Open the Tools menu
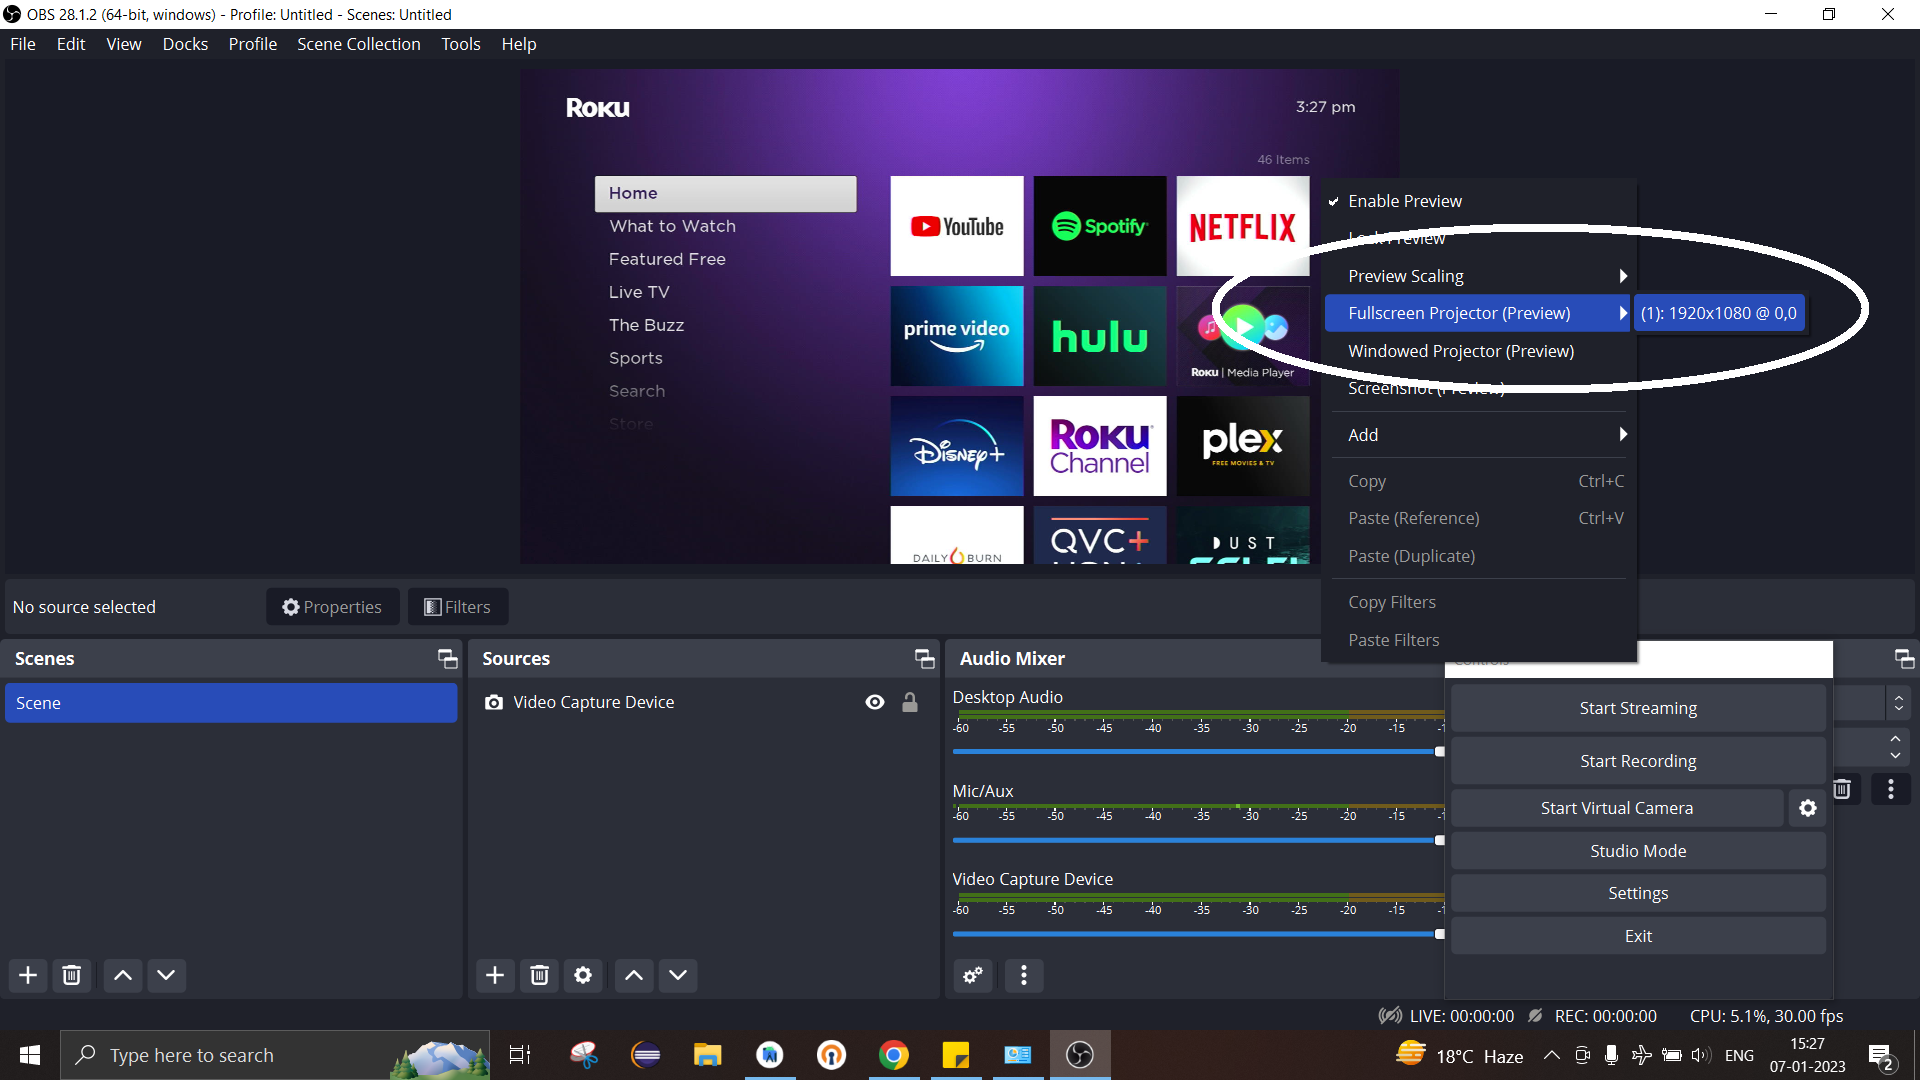This screenshot has height=1088, width=1924. pos(462,44)
